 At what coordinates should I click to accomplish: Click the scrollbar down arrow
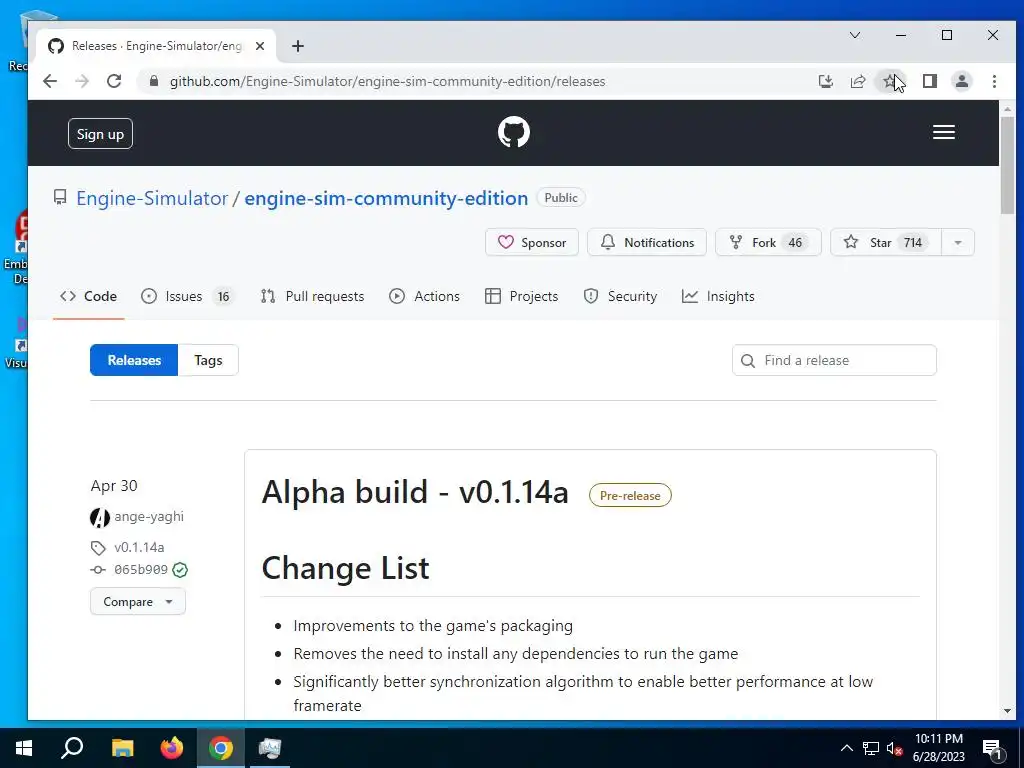[x=1007, y=711]
